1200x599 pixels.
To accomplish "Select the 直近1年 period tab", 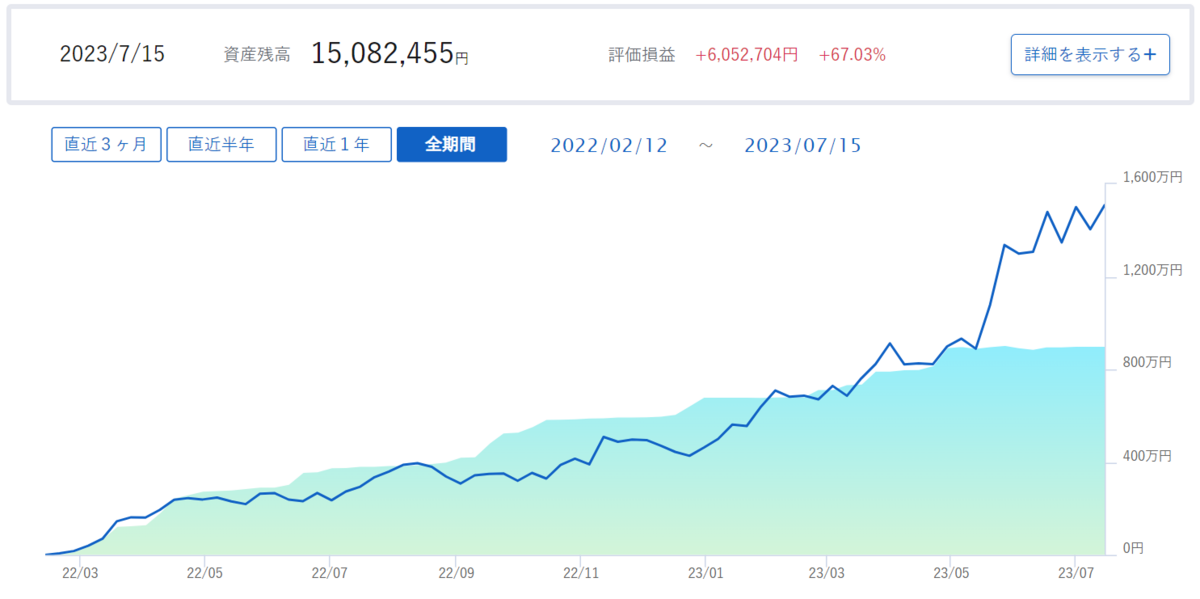I will click(x=336, y=144).
